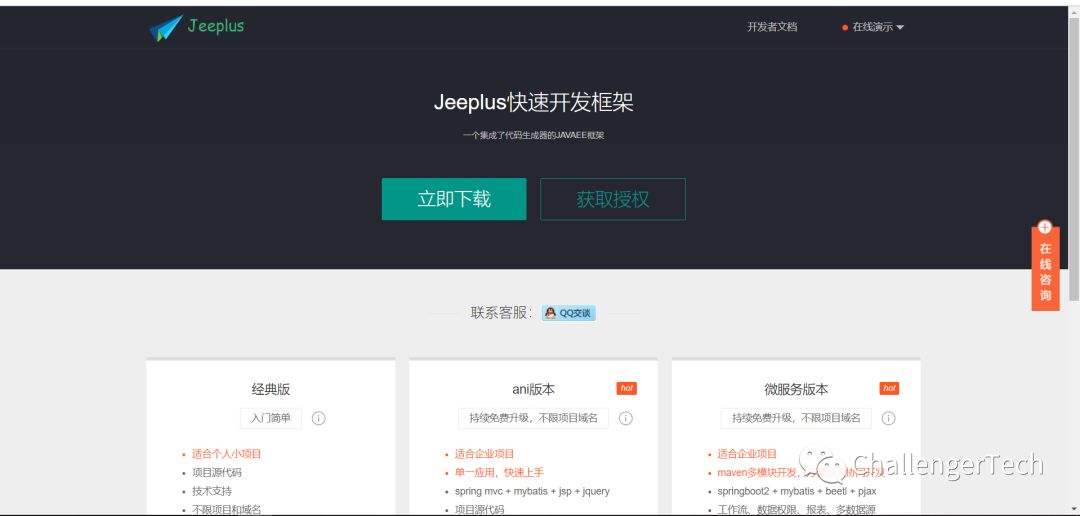The image size is (1080, 516).
Task: Click 持续免费升级 tag under 微服务版本
Action: pyautogui.click(x=796, y=418)
